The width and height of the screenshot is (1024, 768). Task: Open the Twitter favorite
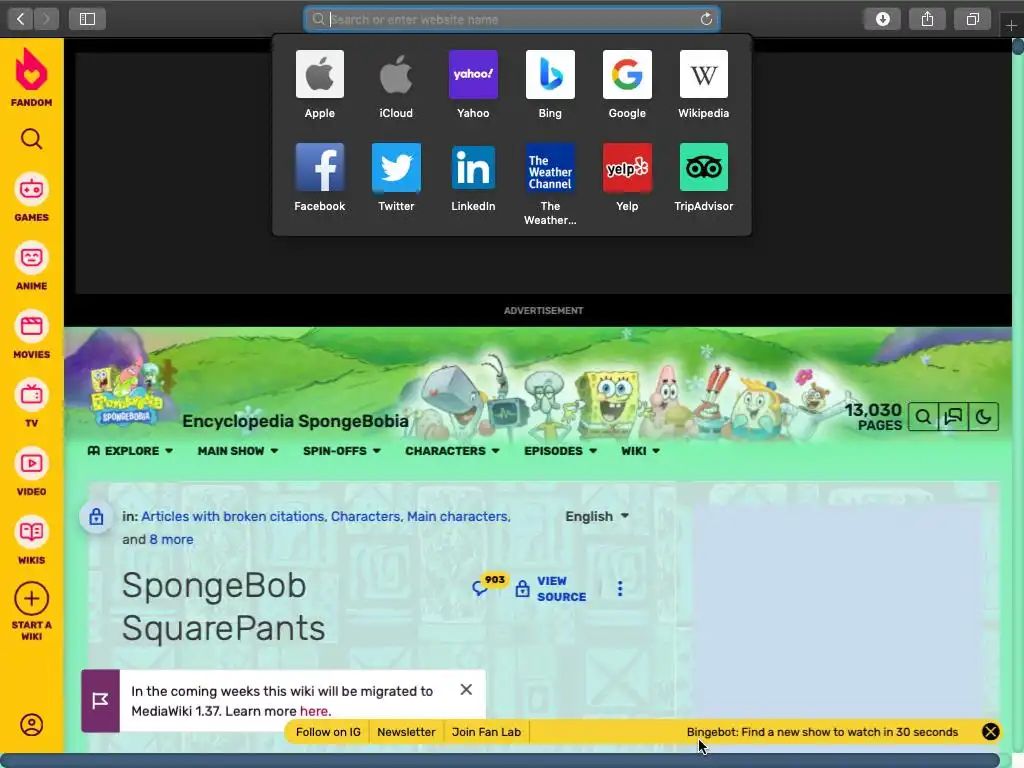[396, 177]
